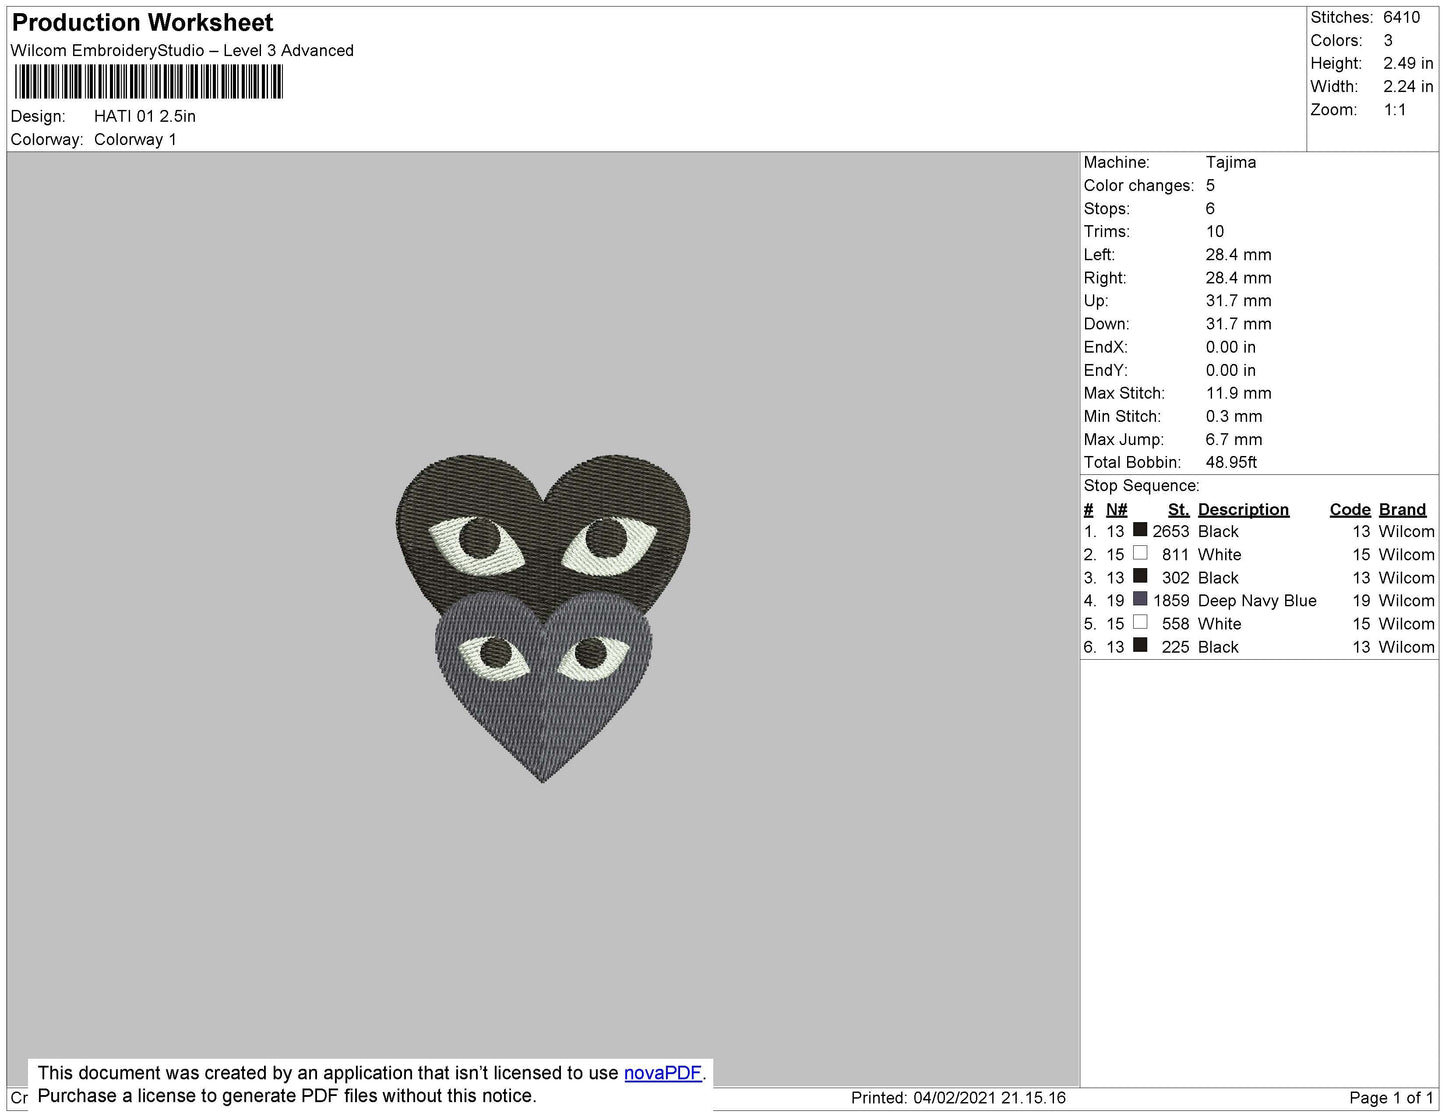Click the Deep Navy Blue description text
The width and height of the screenshot is (1445, 1117).
1257,600
